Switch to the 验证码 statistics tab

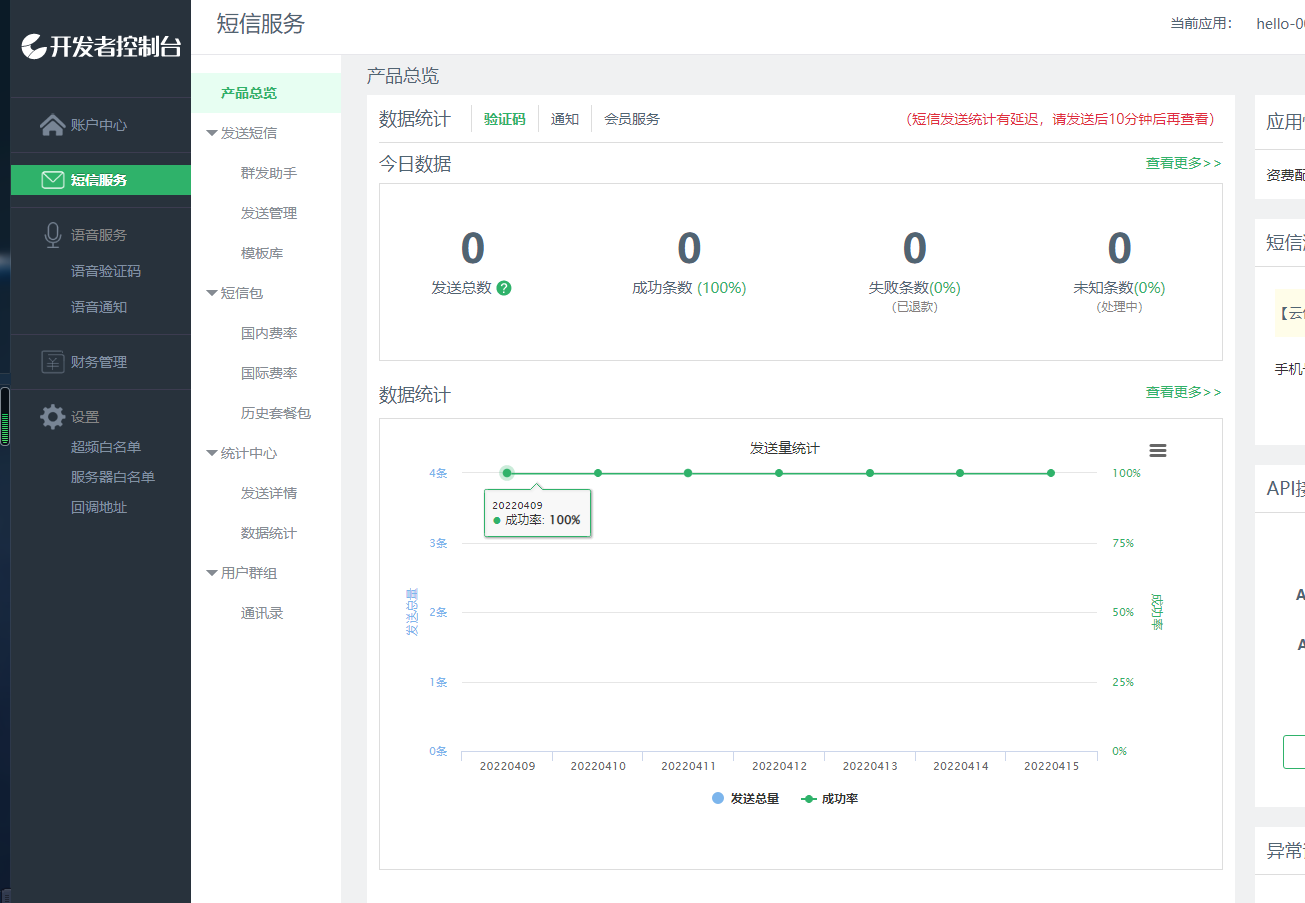tap(505, 118)
